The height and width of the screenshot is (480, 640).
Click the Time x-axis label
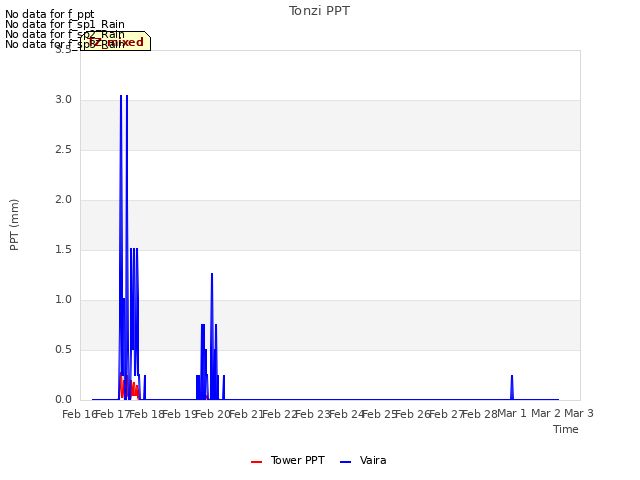coord(566,429)
